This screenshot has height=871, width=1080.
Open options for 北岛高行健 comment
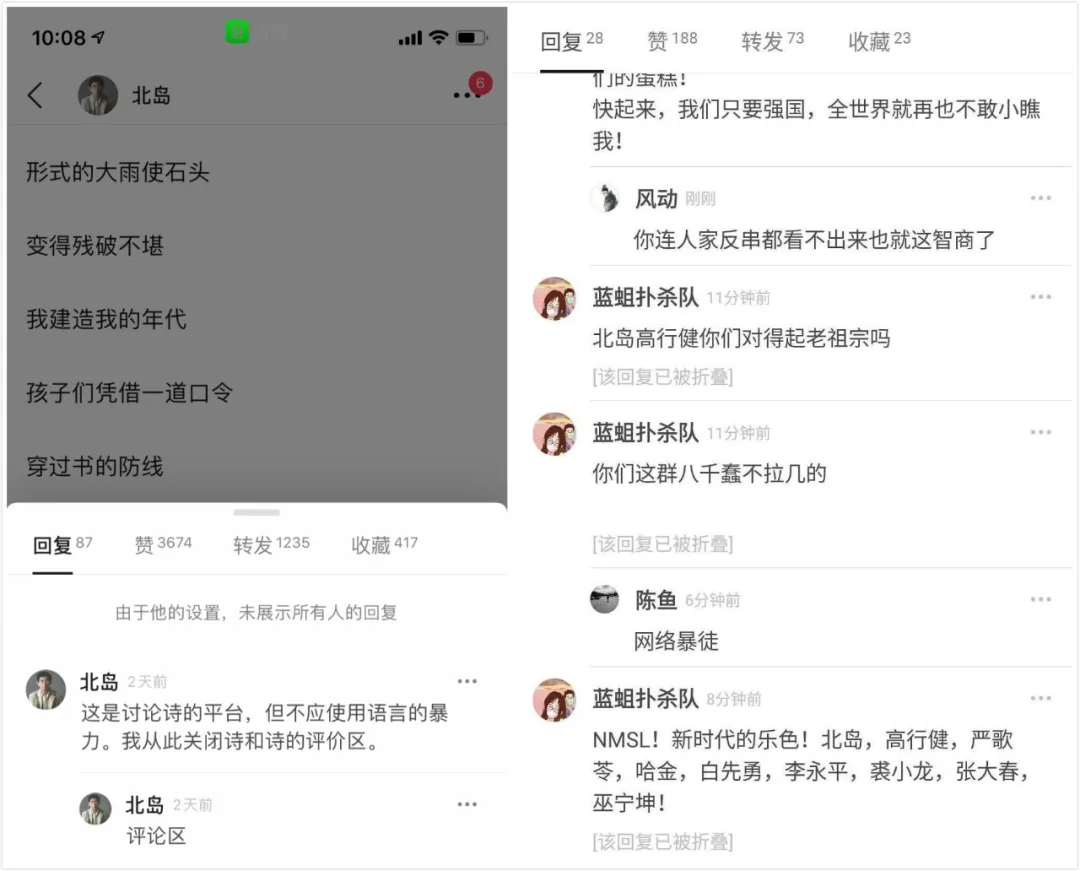click(x=1040, y=297)
